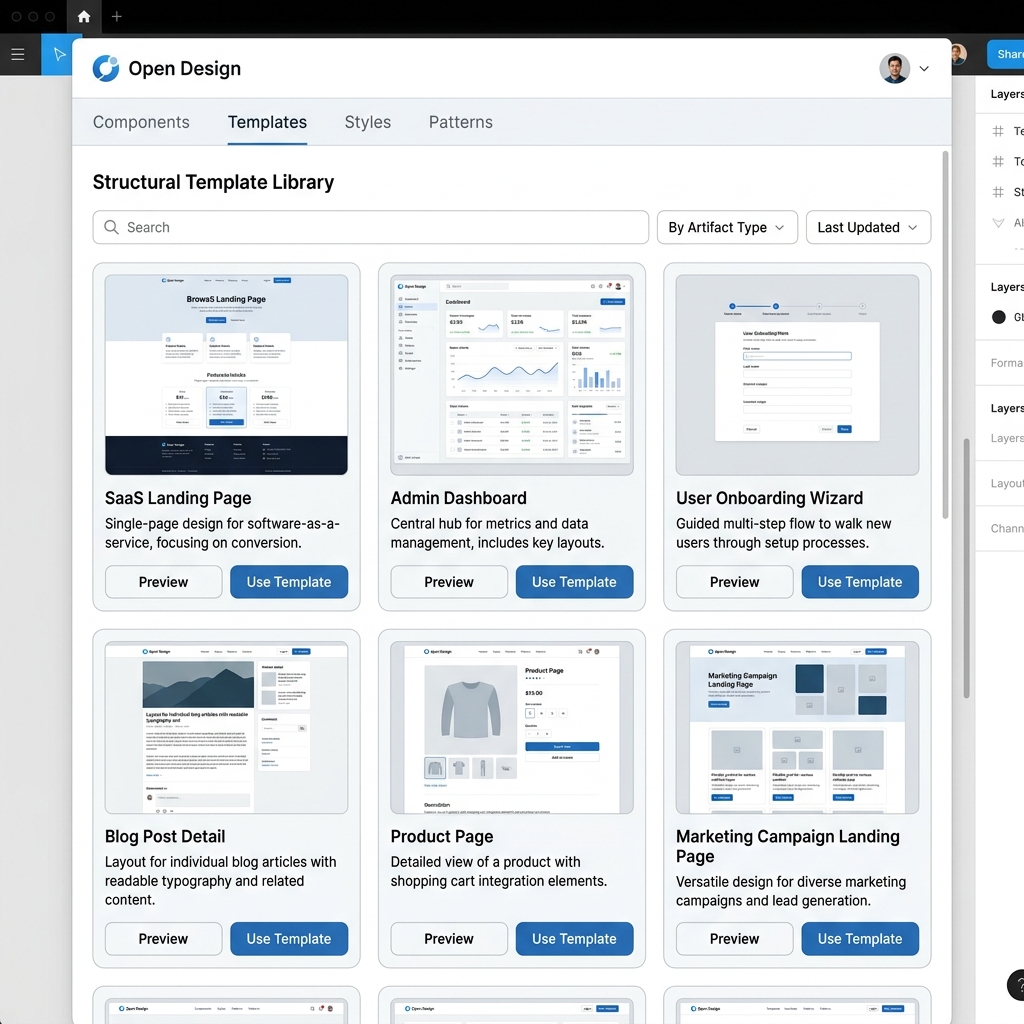Click the black color swatch in Layers panel
This screenshot has width=1024, height=1024.
[999, 317]
